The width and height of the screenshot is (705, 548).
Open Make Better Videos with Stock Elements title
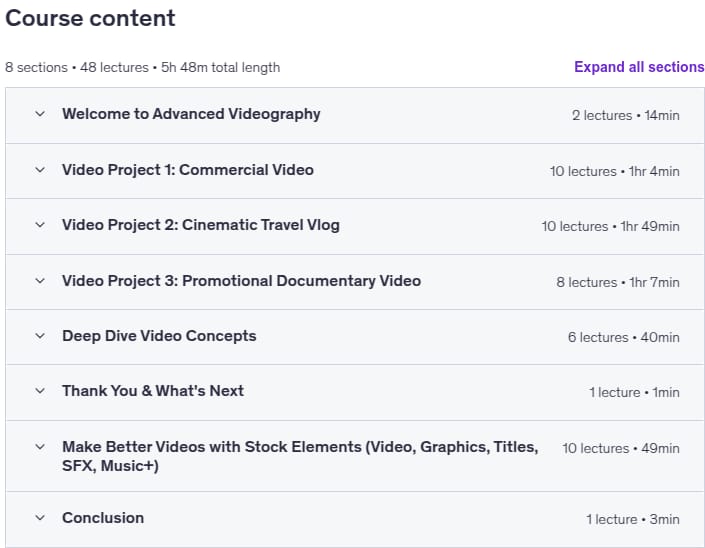300,456
